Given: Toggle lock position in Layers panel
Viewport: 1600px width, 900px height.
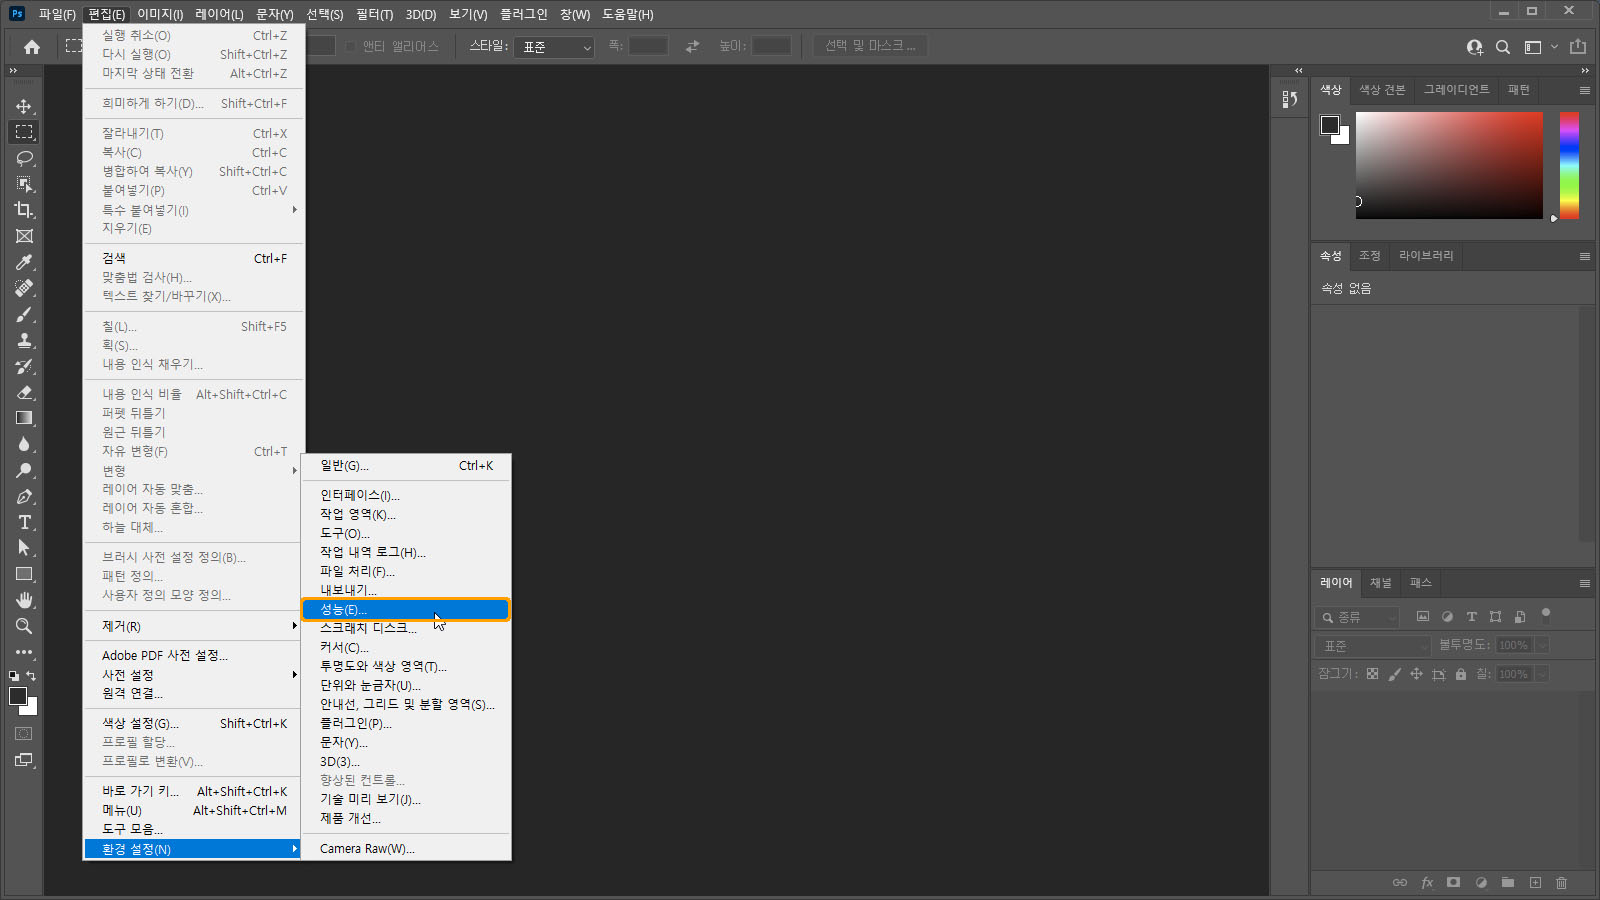Looking at the screenshot, I should (1416, 674).
